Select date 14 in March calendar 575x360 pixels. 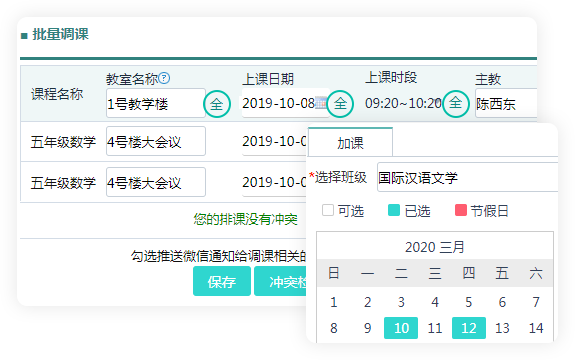click(x=536, y=328)
